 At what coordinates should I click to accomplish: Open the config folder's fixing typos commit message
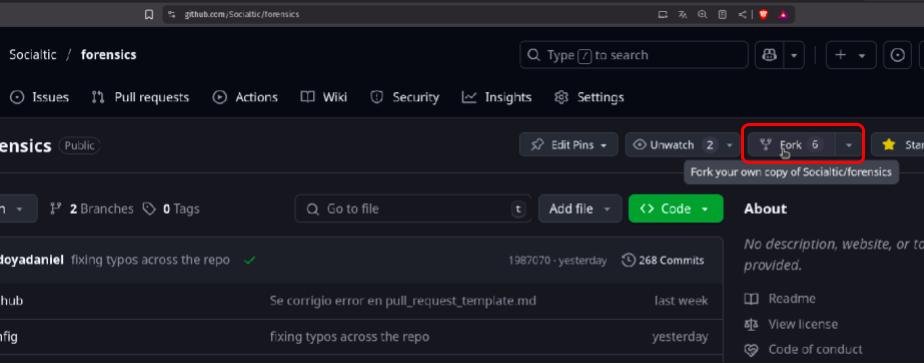pyautogui.click(x=349, y=337)
